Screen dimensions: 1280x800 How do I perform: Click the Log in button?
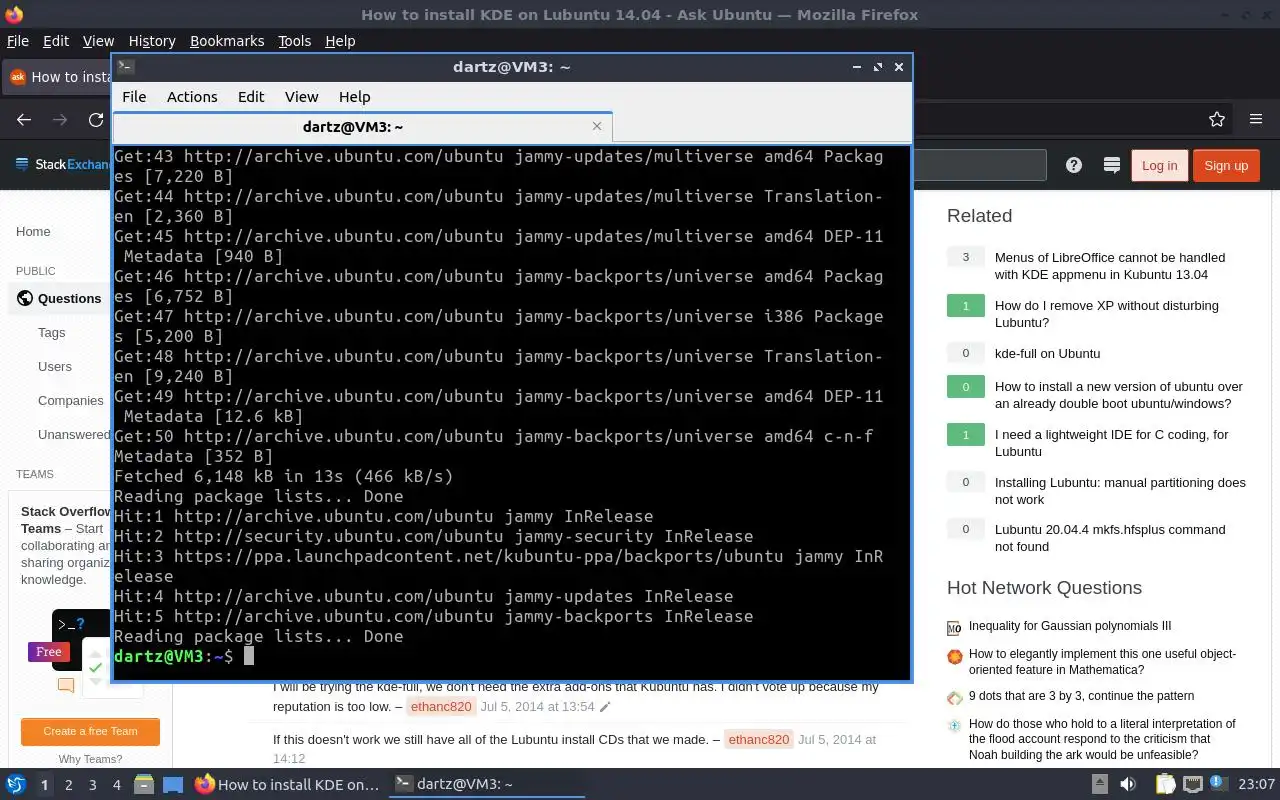click(x=1159, y=166)
